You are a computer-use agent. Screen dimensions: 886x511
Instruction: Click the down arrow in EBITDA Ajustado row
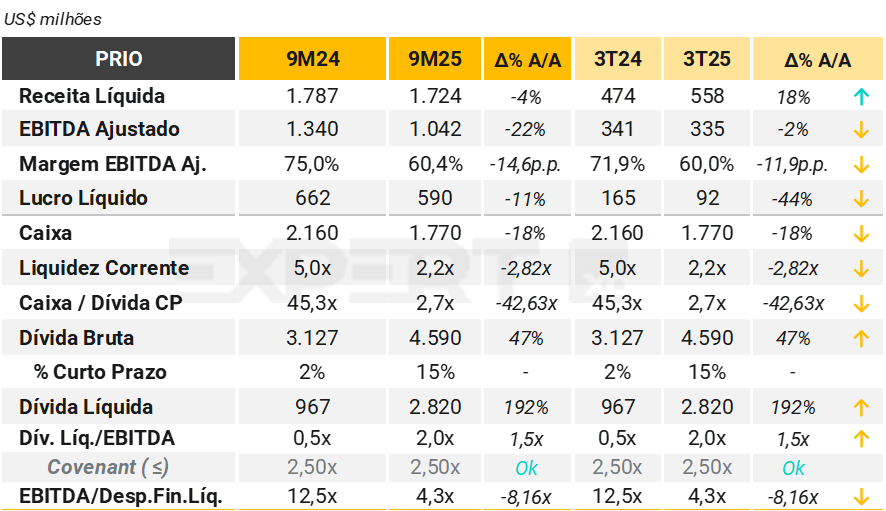click(859, 130)
